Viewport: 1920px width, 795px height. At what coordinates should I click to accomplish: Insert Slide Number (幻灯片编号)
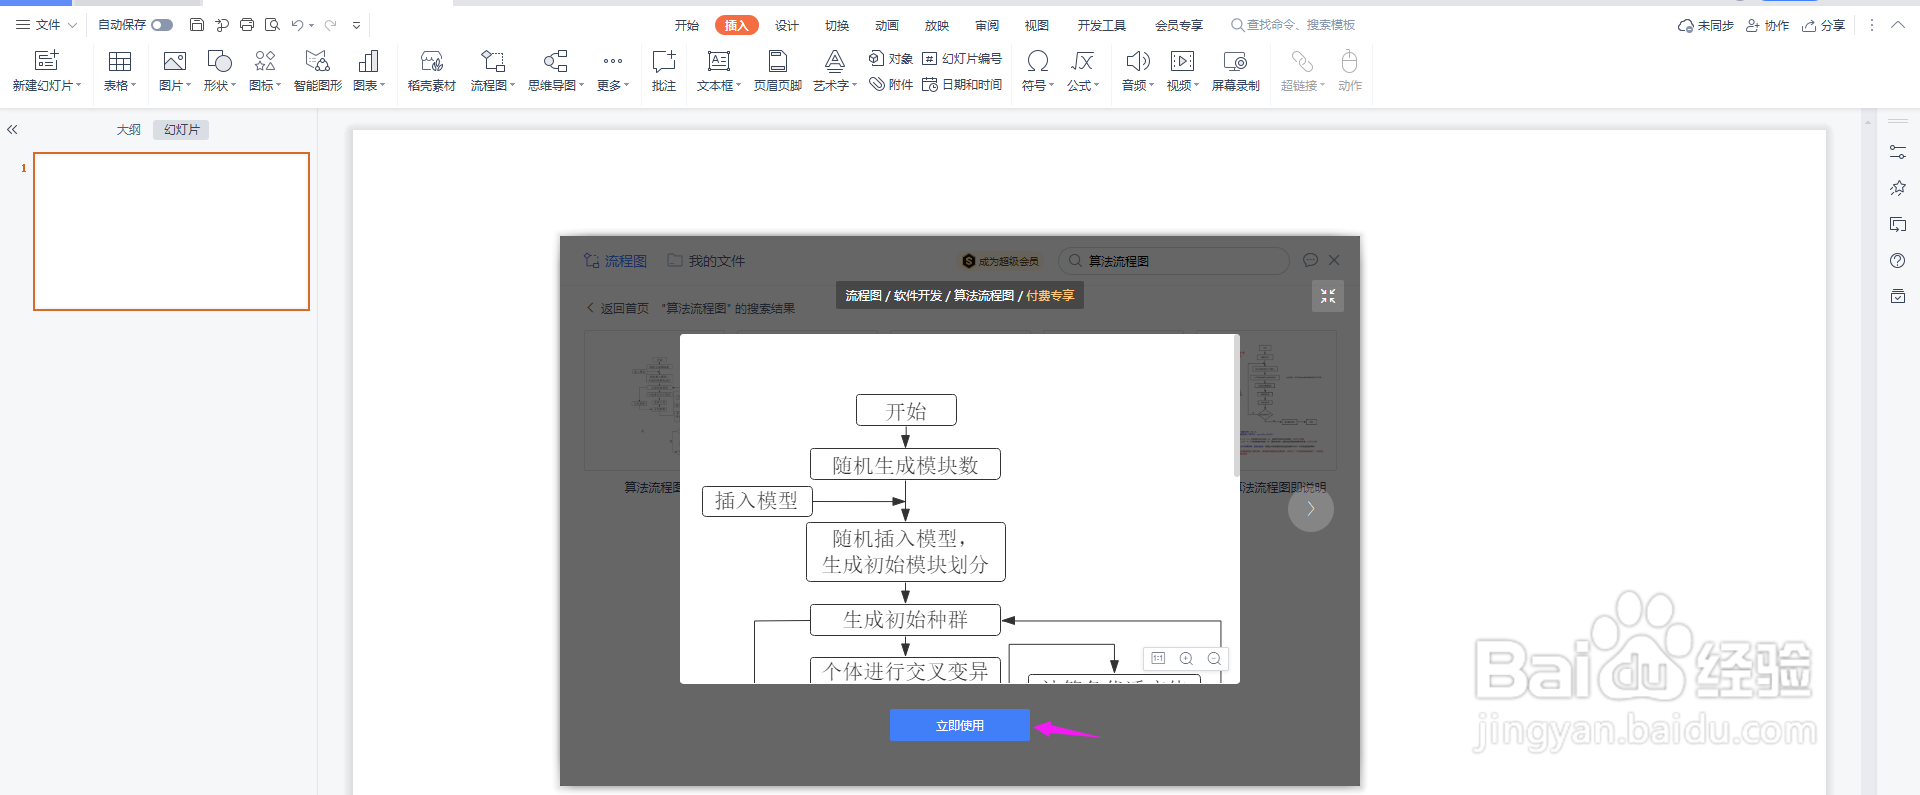click(x=962, y=59)
